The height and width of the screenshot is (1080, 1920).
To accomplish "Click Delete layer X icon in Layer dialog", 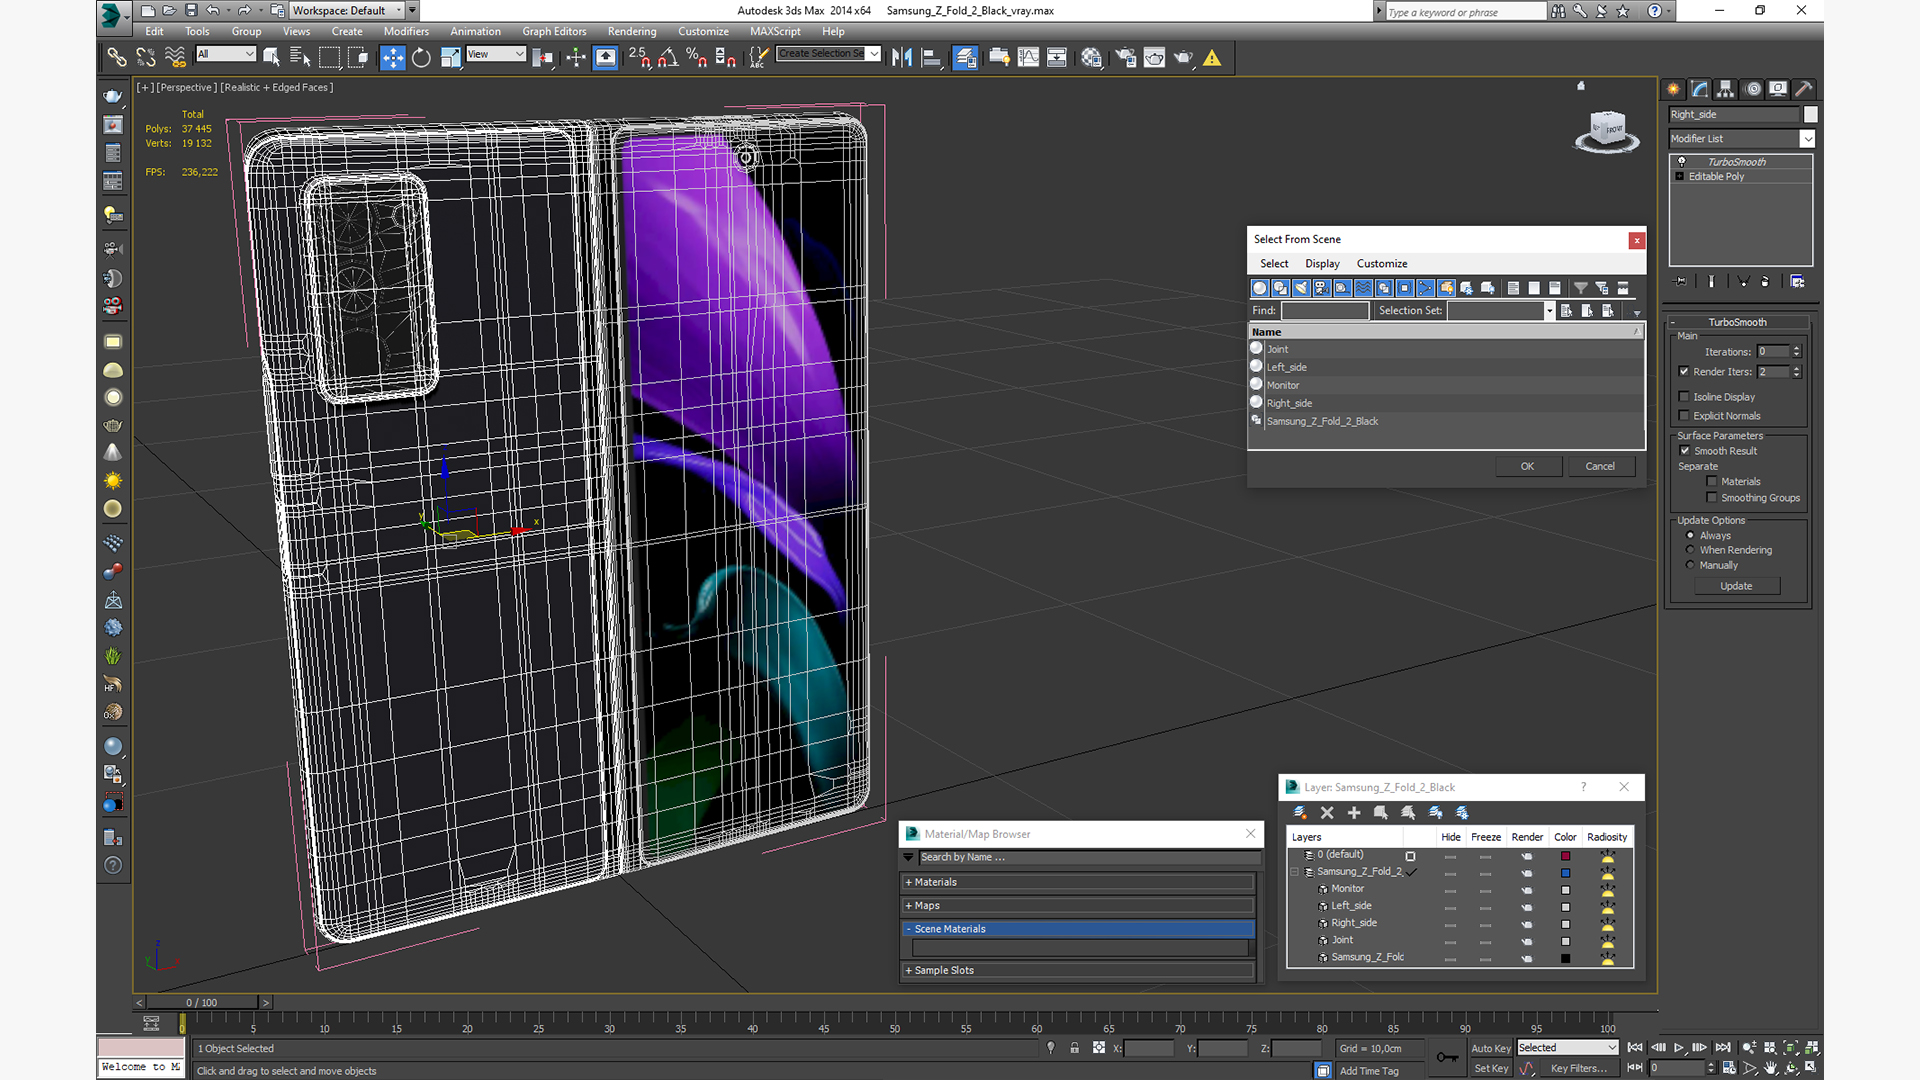I will [x=1327, y=813].
